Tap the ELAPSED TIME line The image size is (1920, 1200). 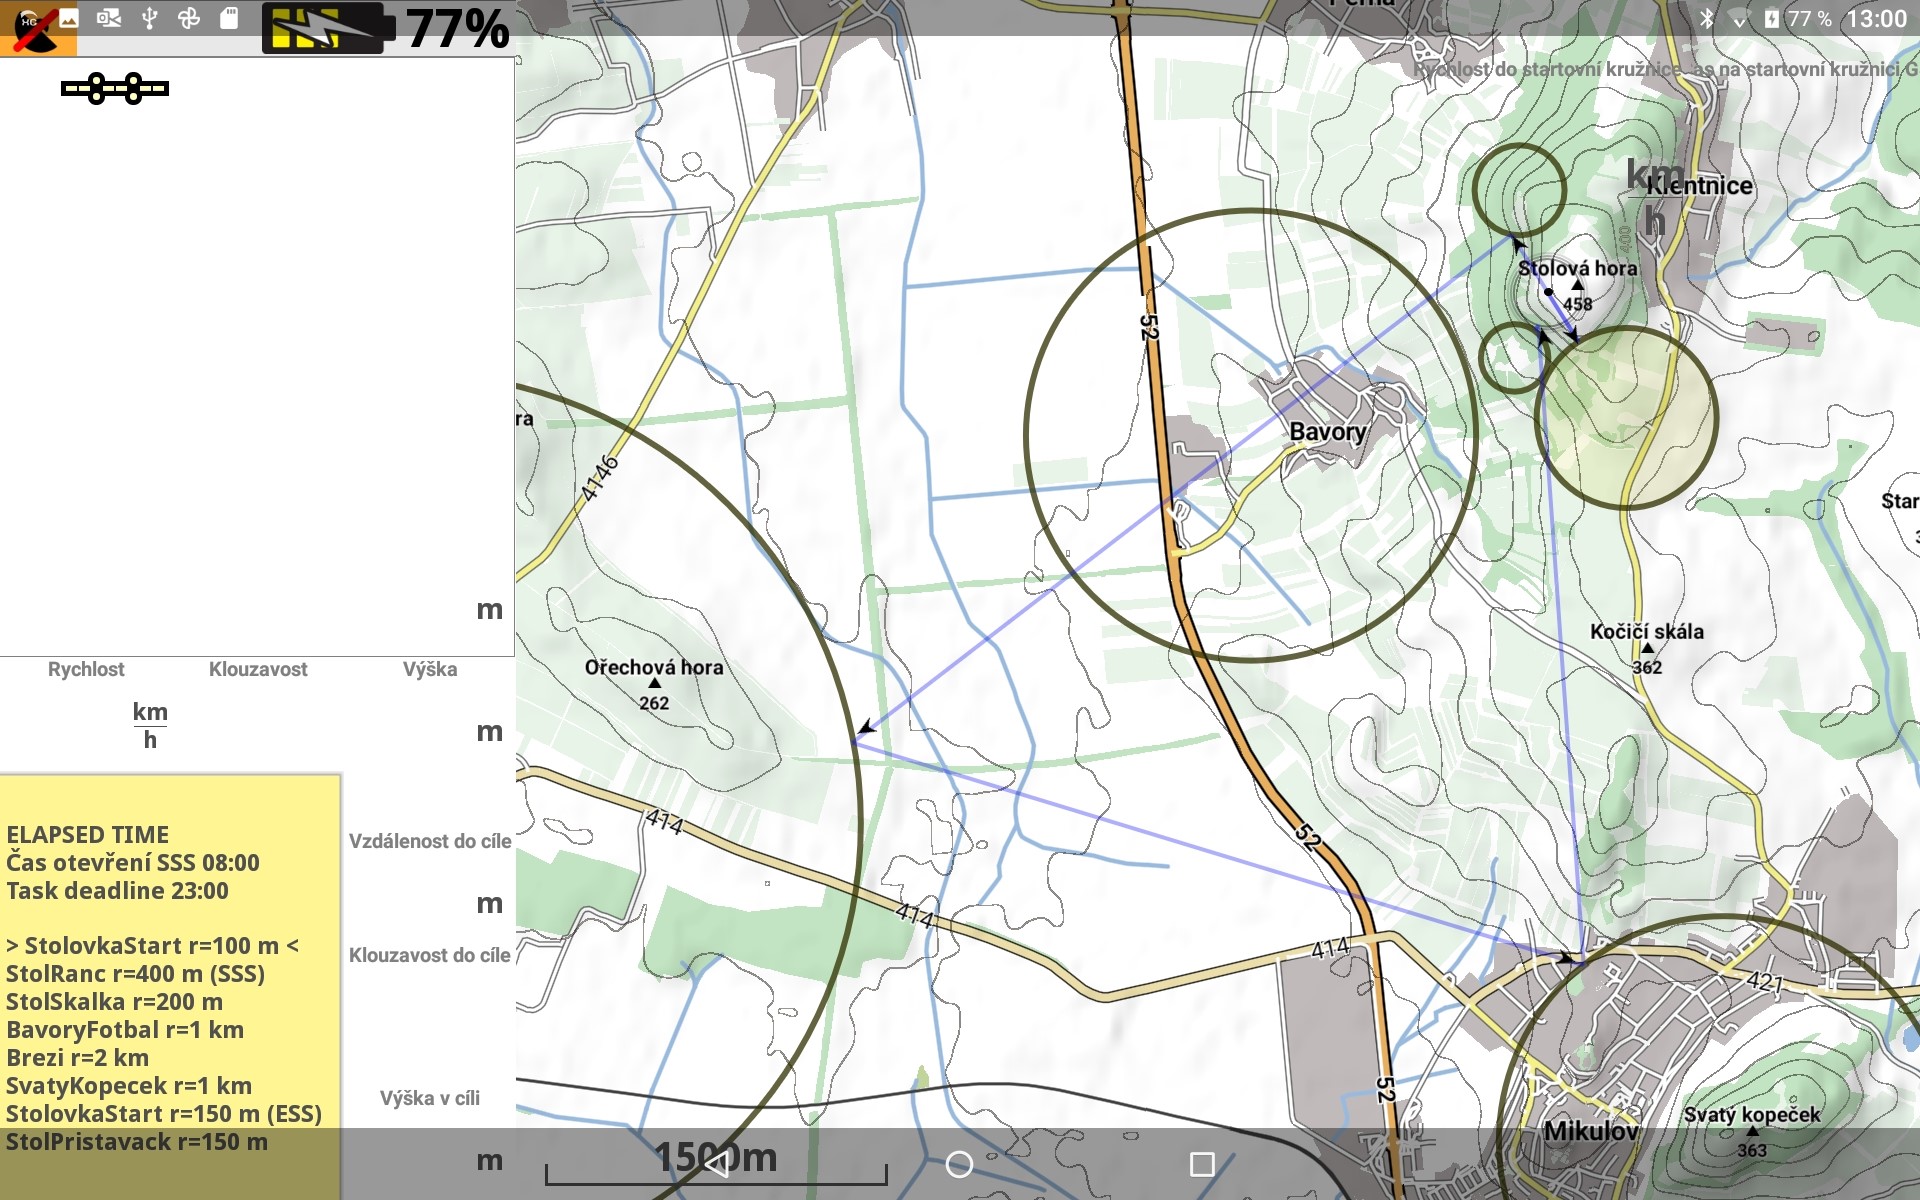pos(88,835)
